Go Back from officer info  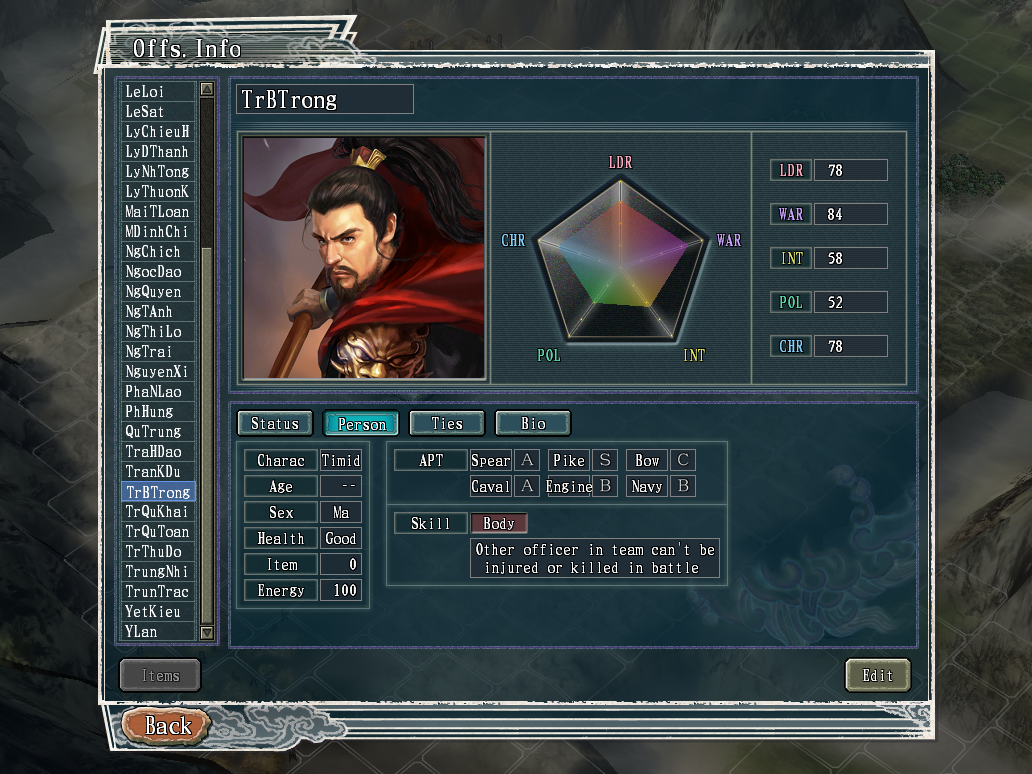coord(167,725)
